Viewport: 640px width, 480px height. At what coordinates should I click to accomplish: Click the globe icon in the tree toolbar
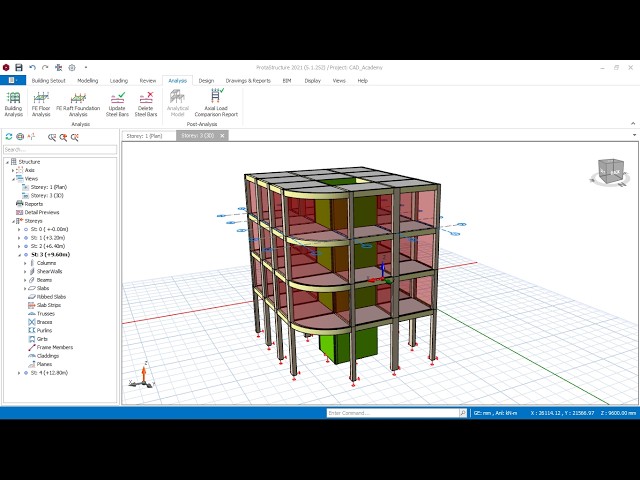click(20, 137)
